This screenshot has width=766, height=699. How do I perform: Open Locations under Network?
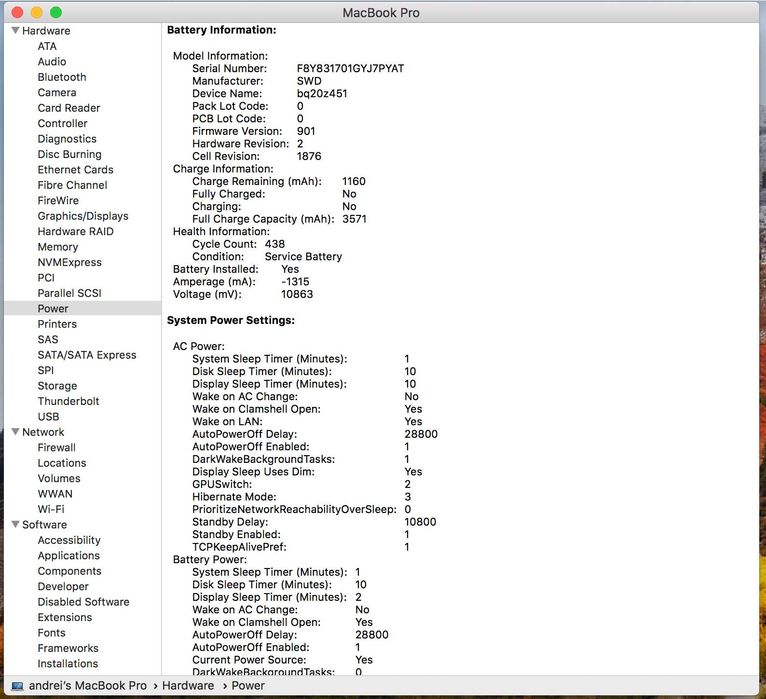tap(62, 463)
